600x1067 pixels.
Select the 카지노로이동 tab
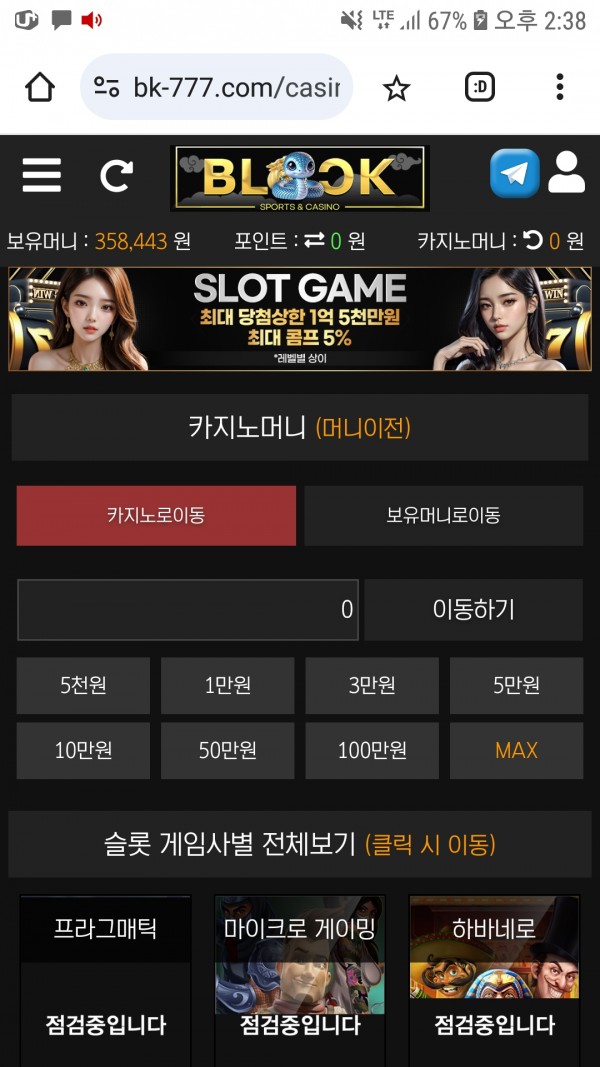(x=156, y=515)
